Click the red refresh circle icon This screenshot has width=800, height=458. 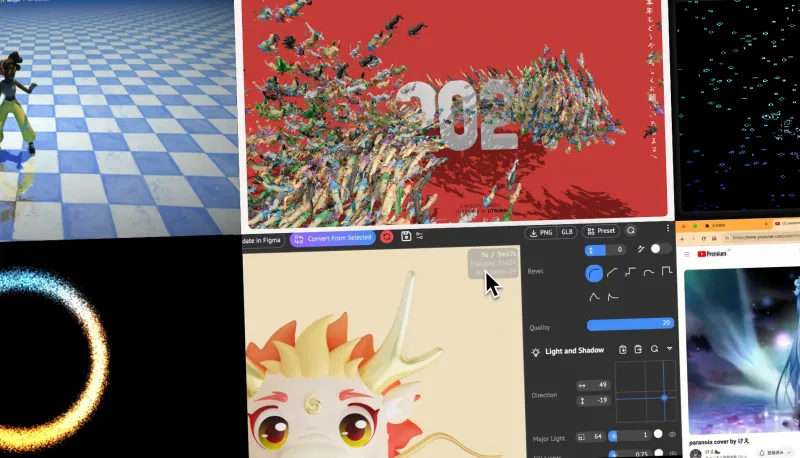387,237
